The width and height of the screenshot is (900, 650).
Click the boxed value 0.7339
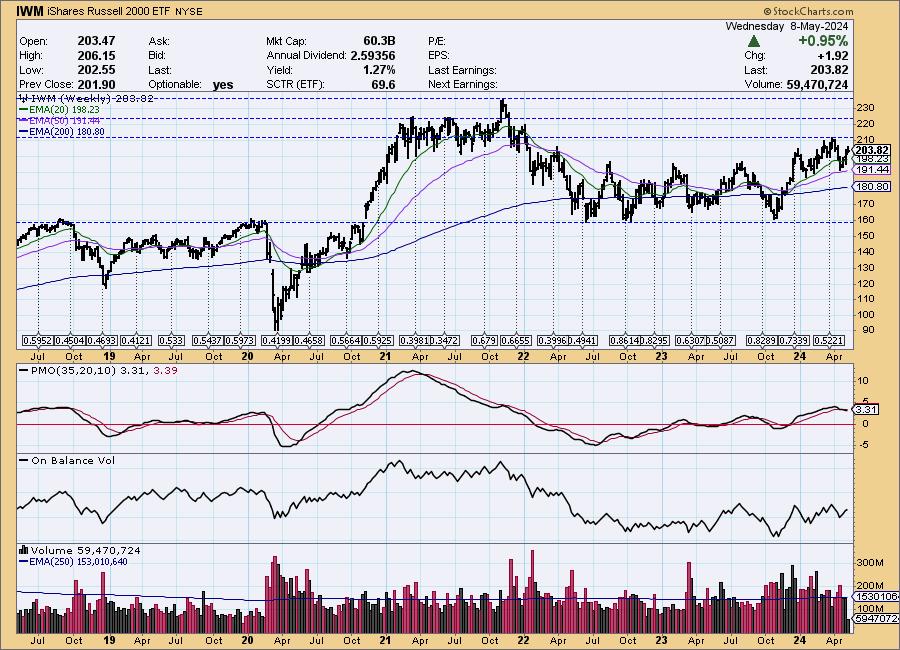tap(794, 341)
